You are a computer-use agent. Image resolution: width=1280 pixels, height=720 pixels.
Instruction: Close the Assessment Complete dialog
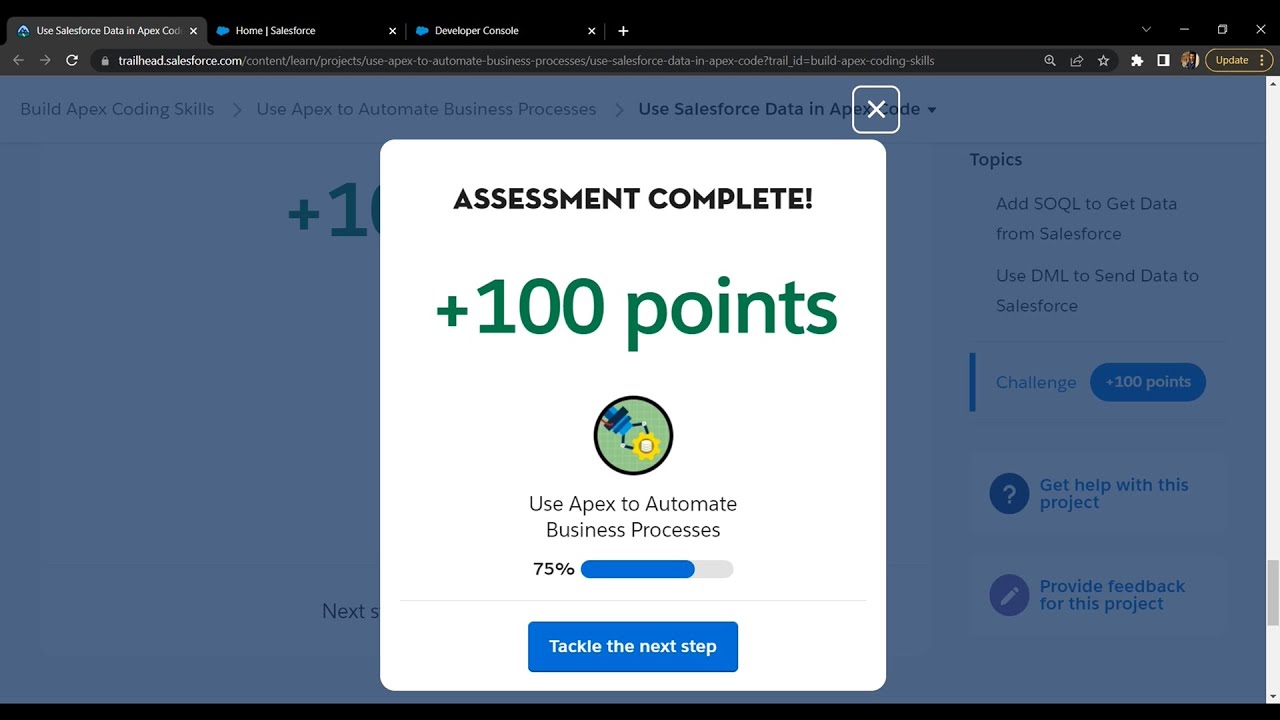(x=876, y=109)
